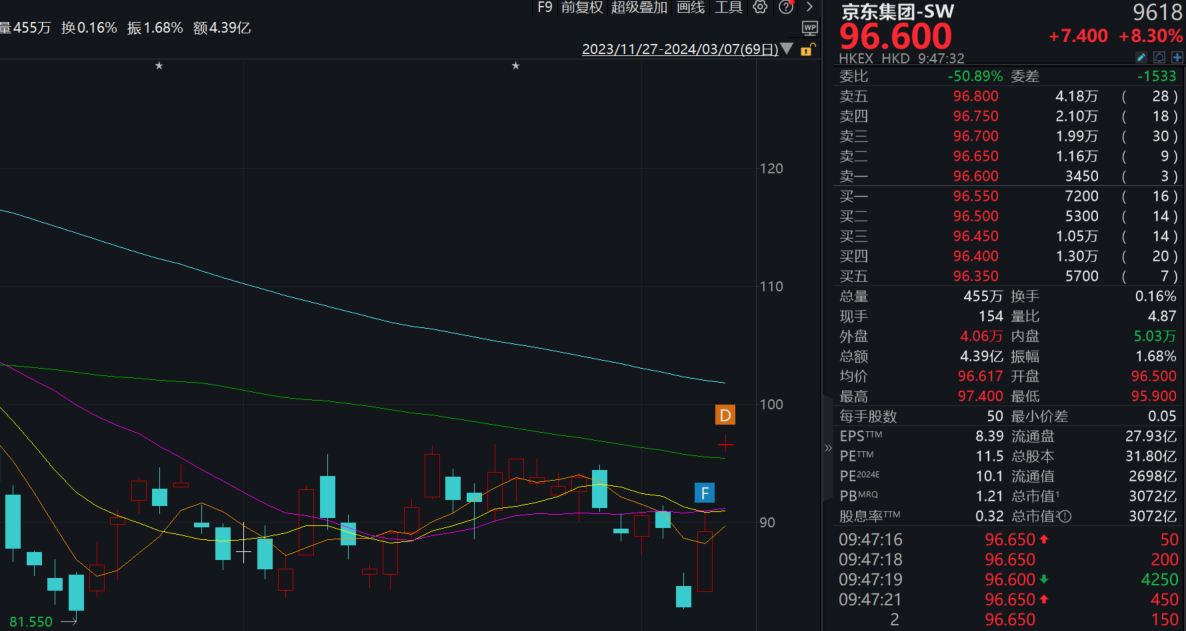Click the info icon beside second 总市值

click(1065, 517)
